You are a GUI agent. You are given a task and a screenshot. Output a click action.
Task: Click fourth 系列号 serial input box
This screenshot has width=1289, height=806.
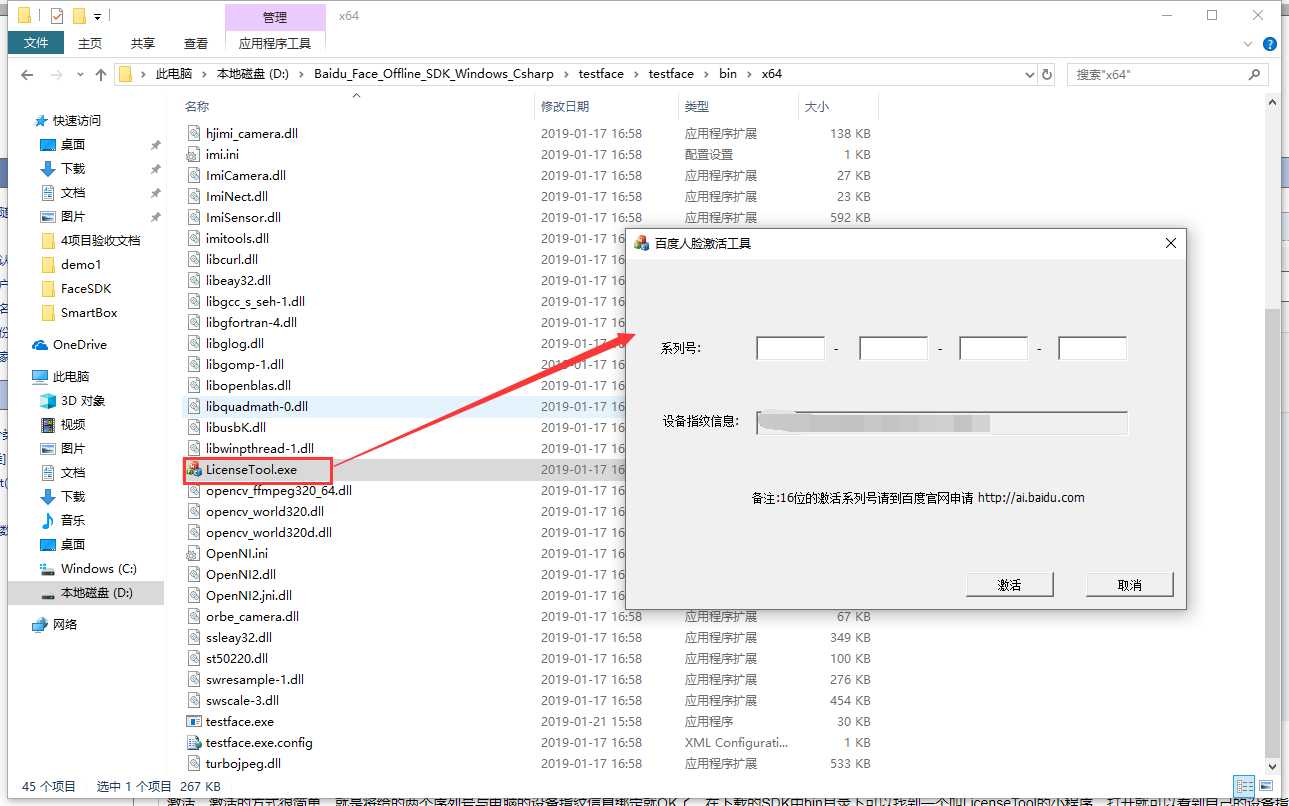point(1093,348)
